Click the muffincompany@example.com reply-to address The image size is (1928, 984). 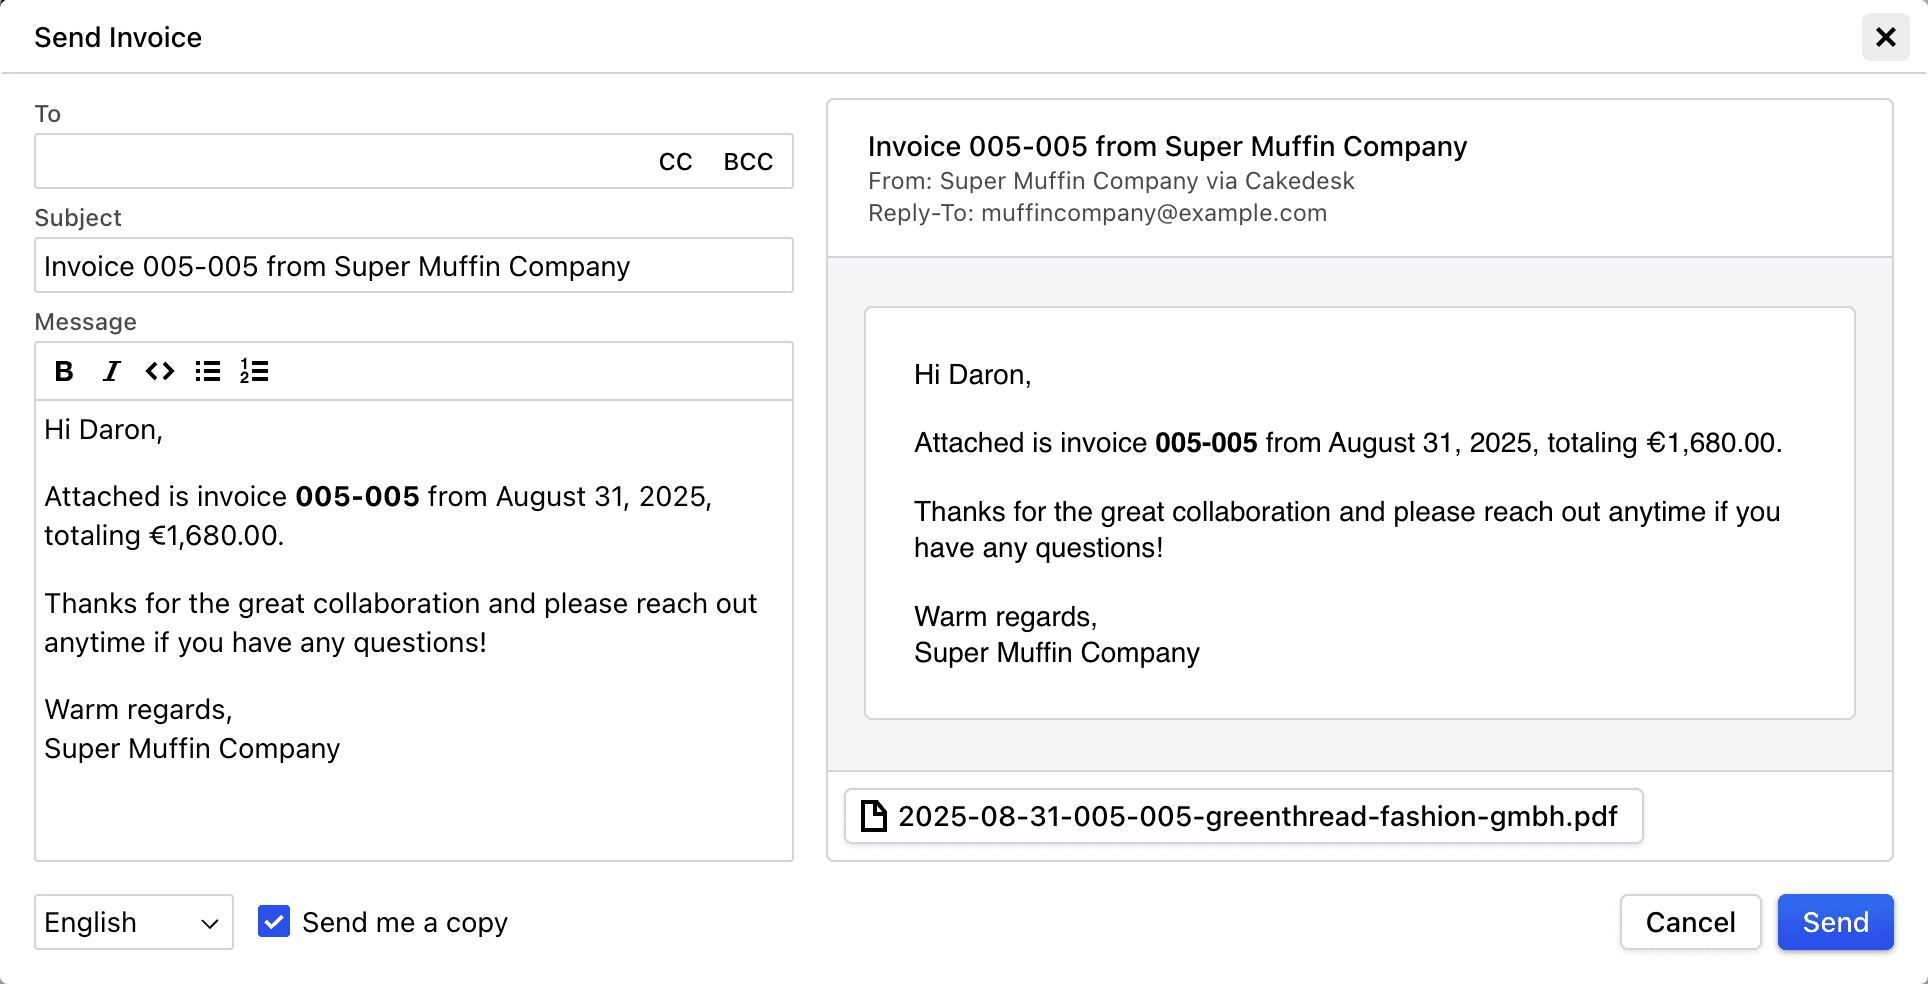[x=1155, y=212]
